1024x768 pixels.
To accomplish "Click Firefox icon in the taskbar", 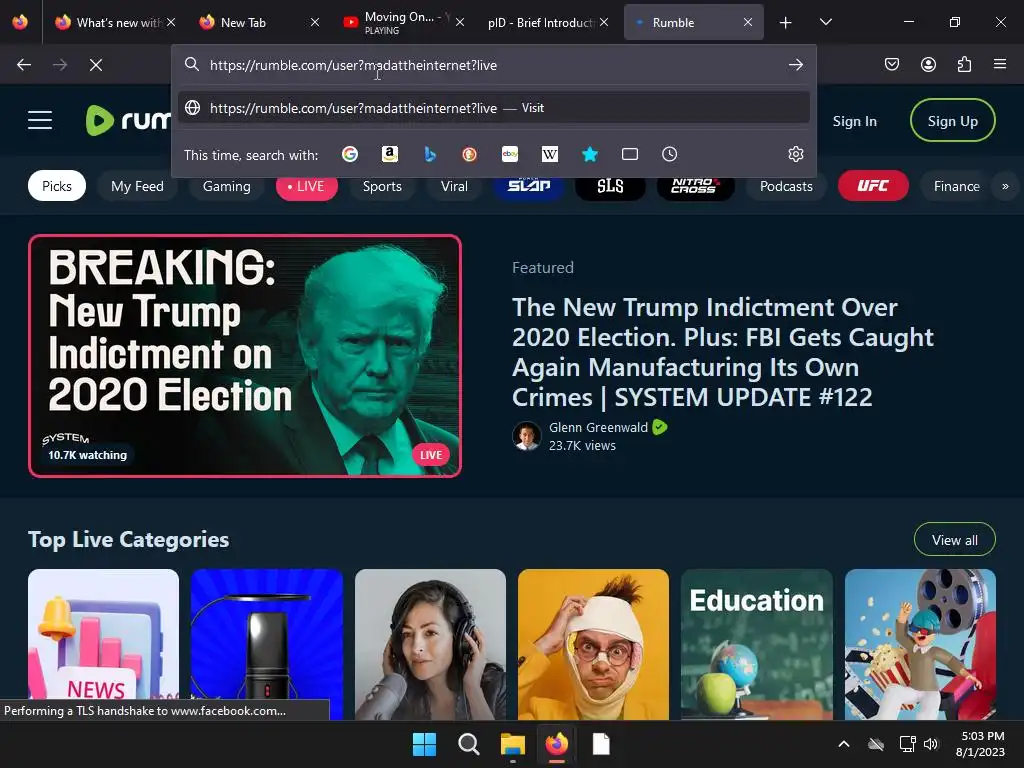I will 556,744.
